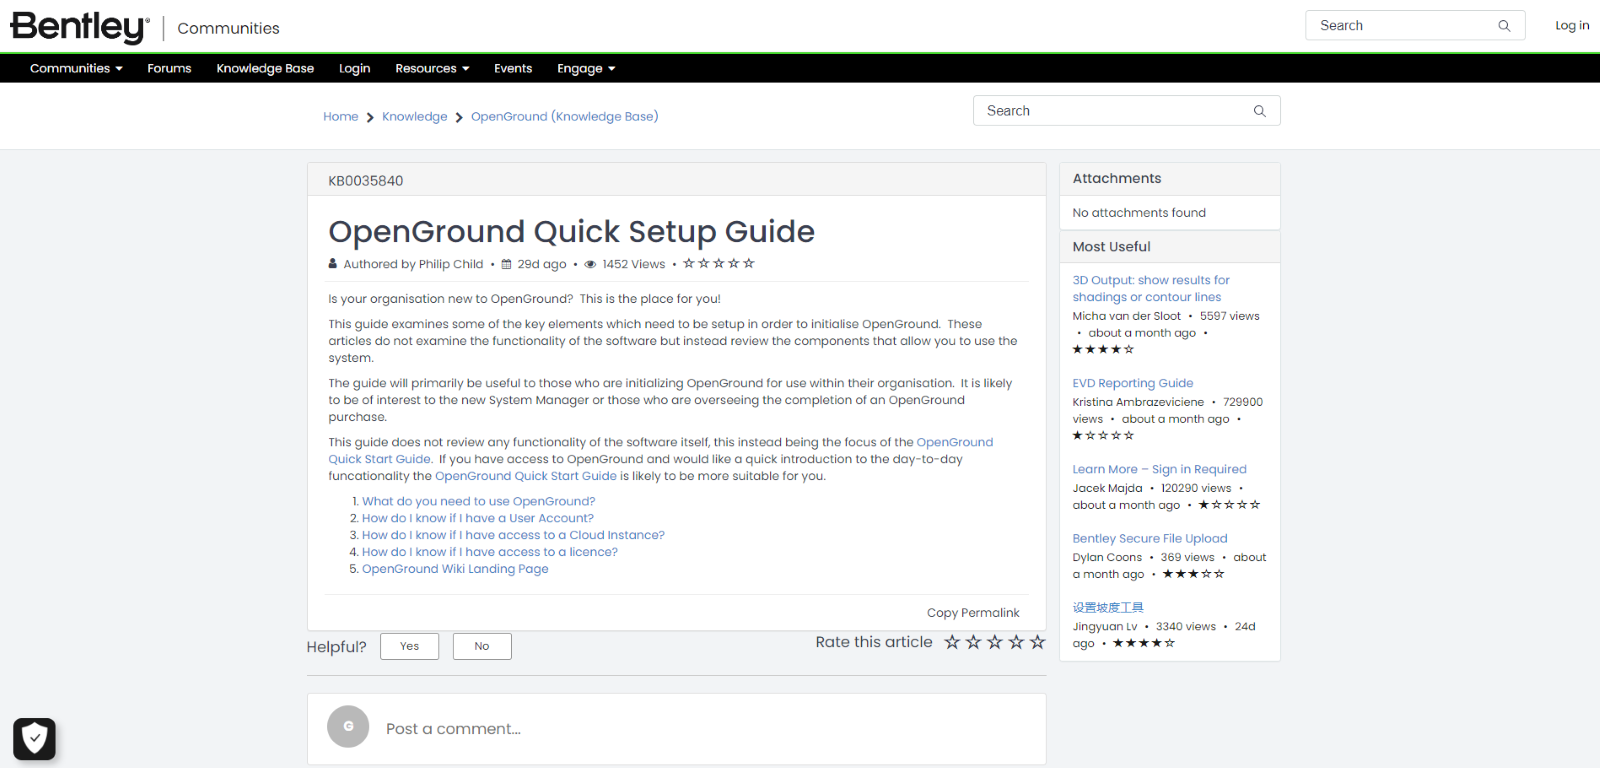Click the Yes helpful button
Viewport: 1600px width, 768px height.
(x=409, y=646)
